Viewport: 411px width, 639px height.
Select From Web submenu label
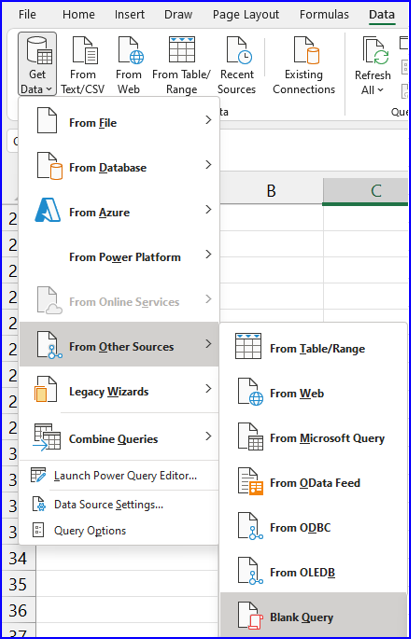297,394
